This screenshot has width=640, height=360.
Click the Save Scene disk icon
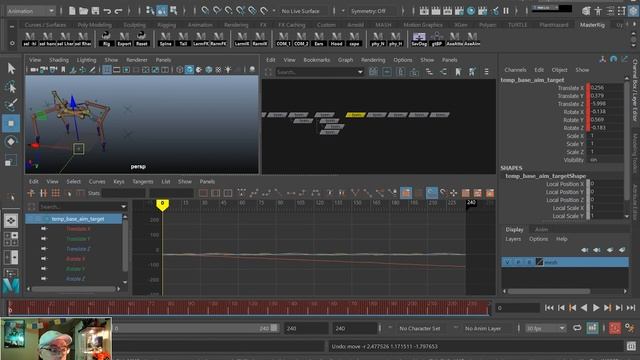pyautogui.click(x=96, y=11)
